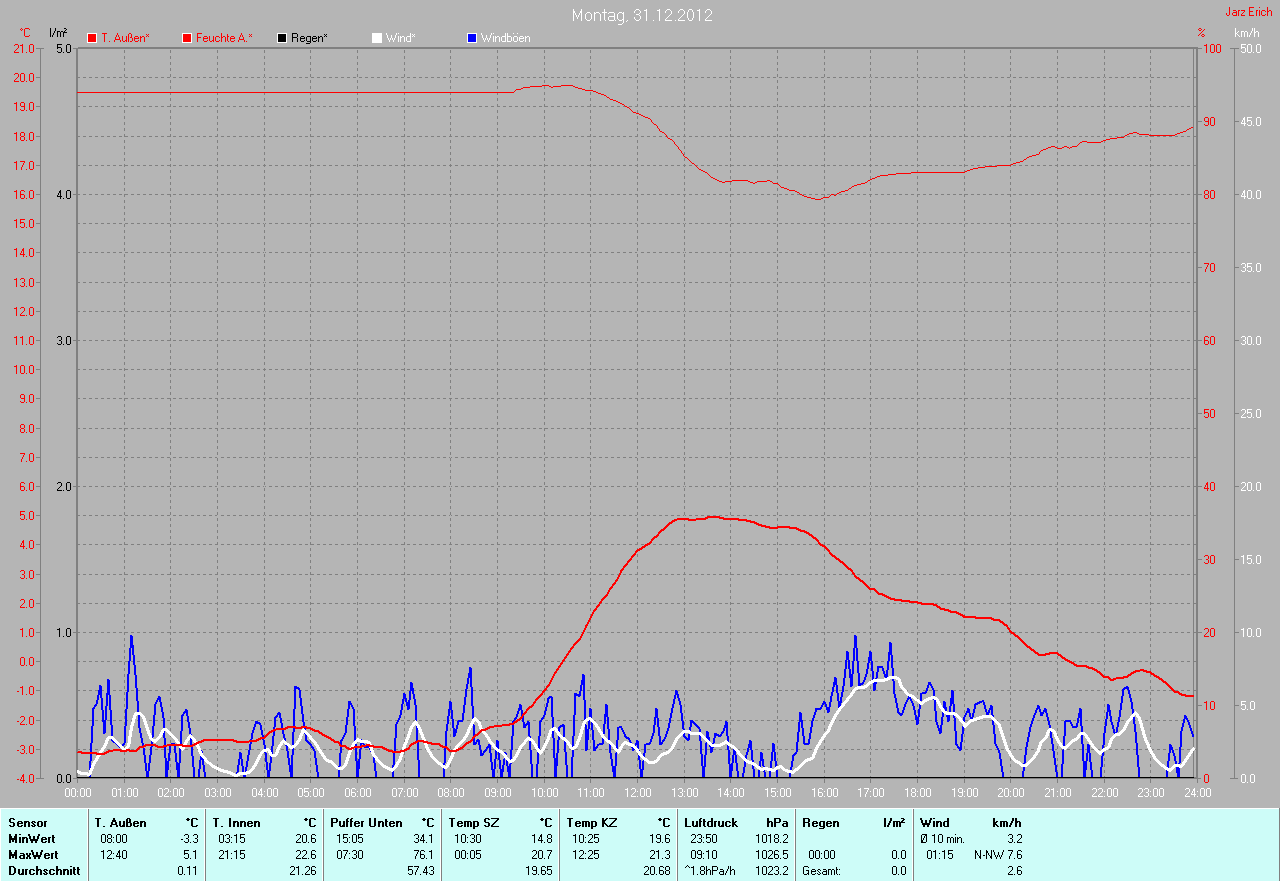This screenshot has height=881, width=1280.
Task: Click the '35.0' wind speed axis label
Action: [x=1251, y=267]
